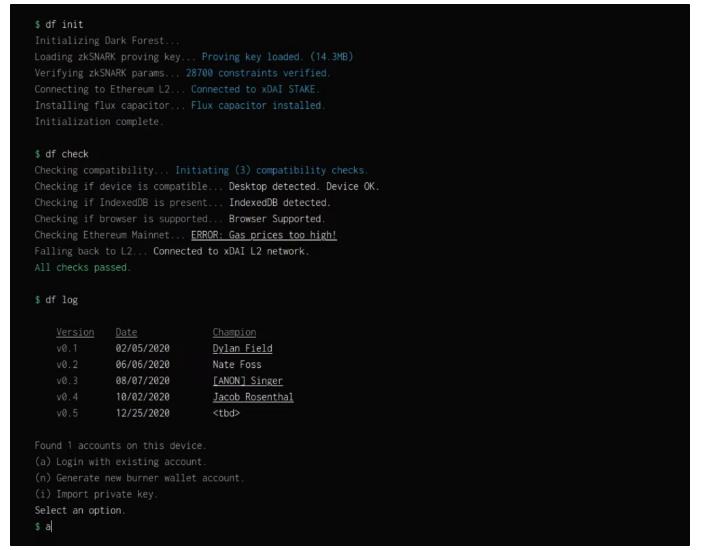Screen dimensions: 707x550
Task: Click the 'ERROR: Gas prices too high!' link
Action: tap(264, 235)
